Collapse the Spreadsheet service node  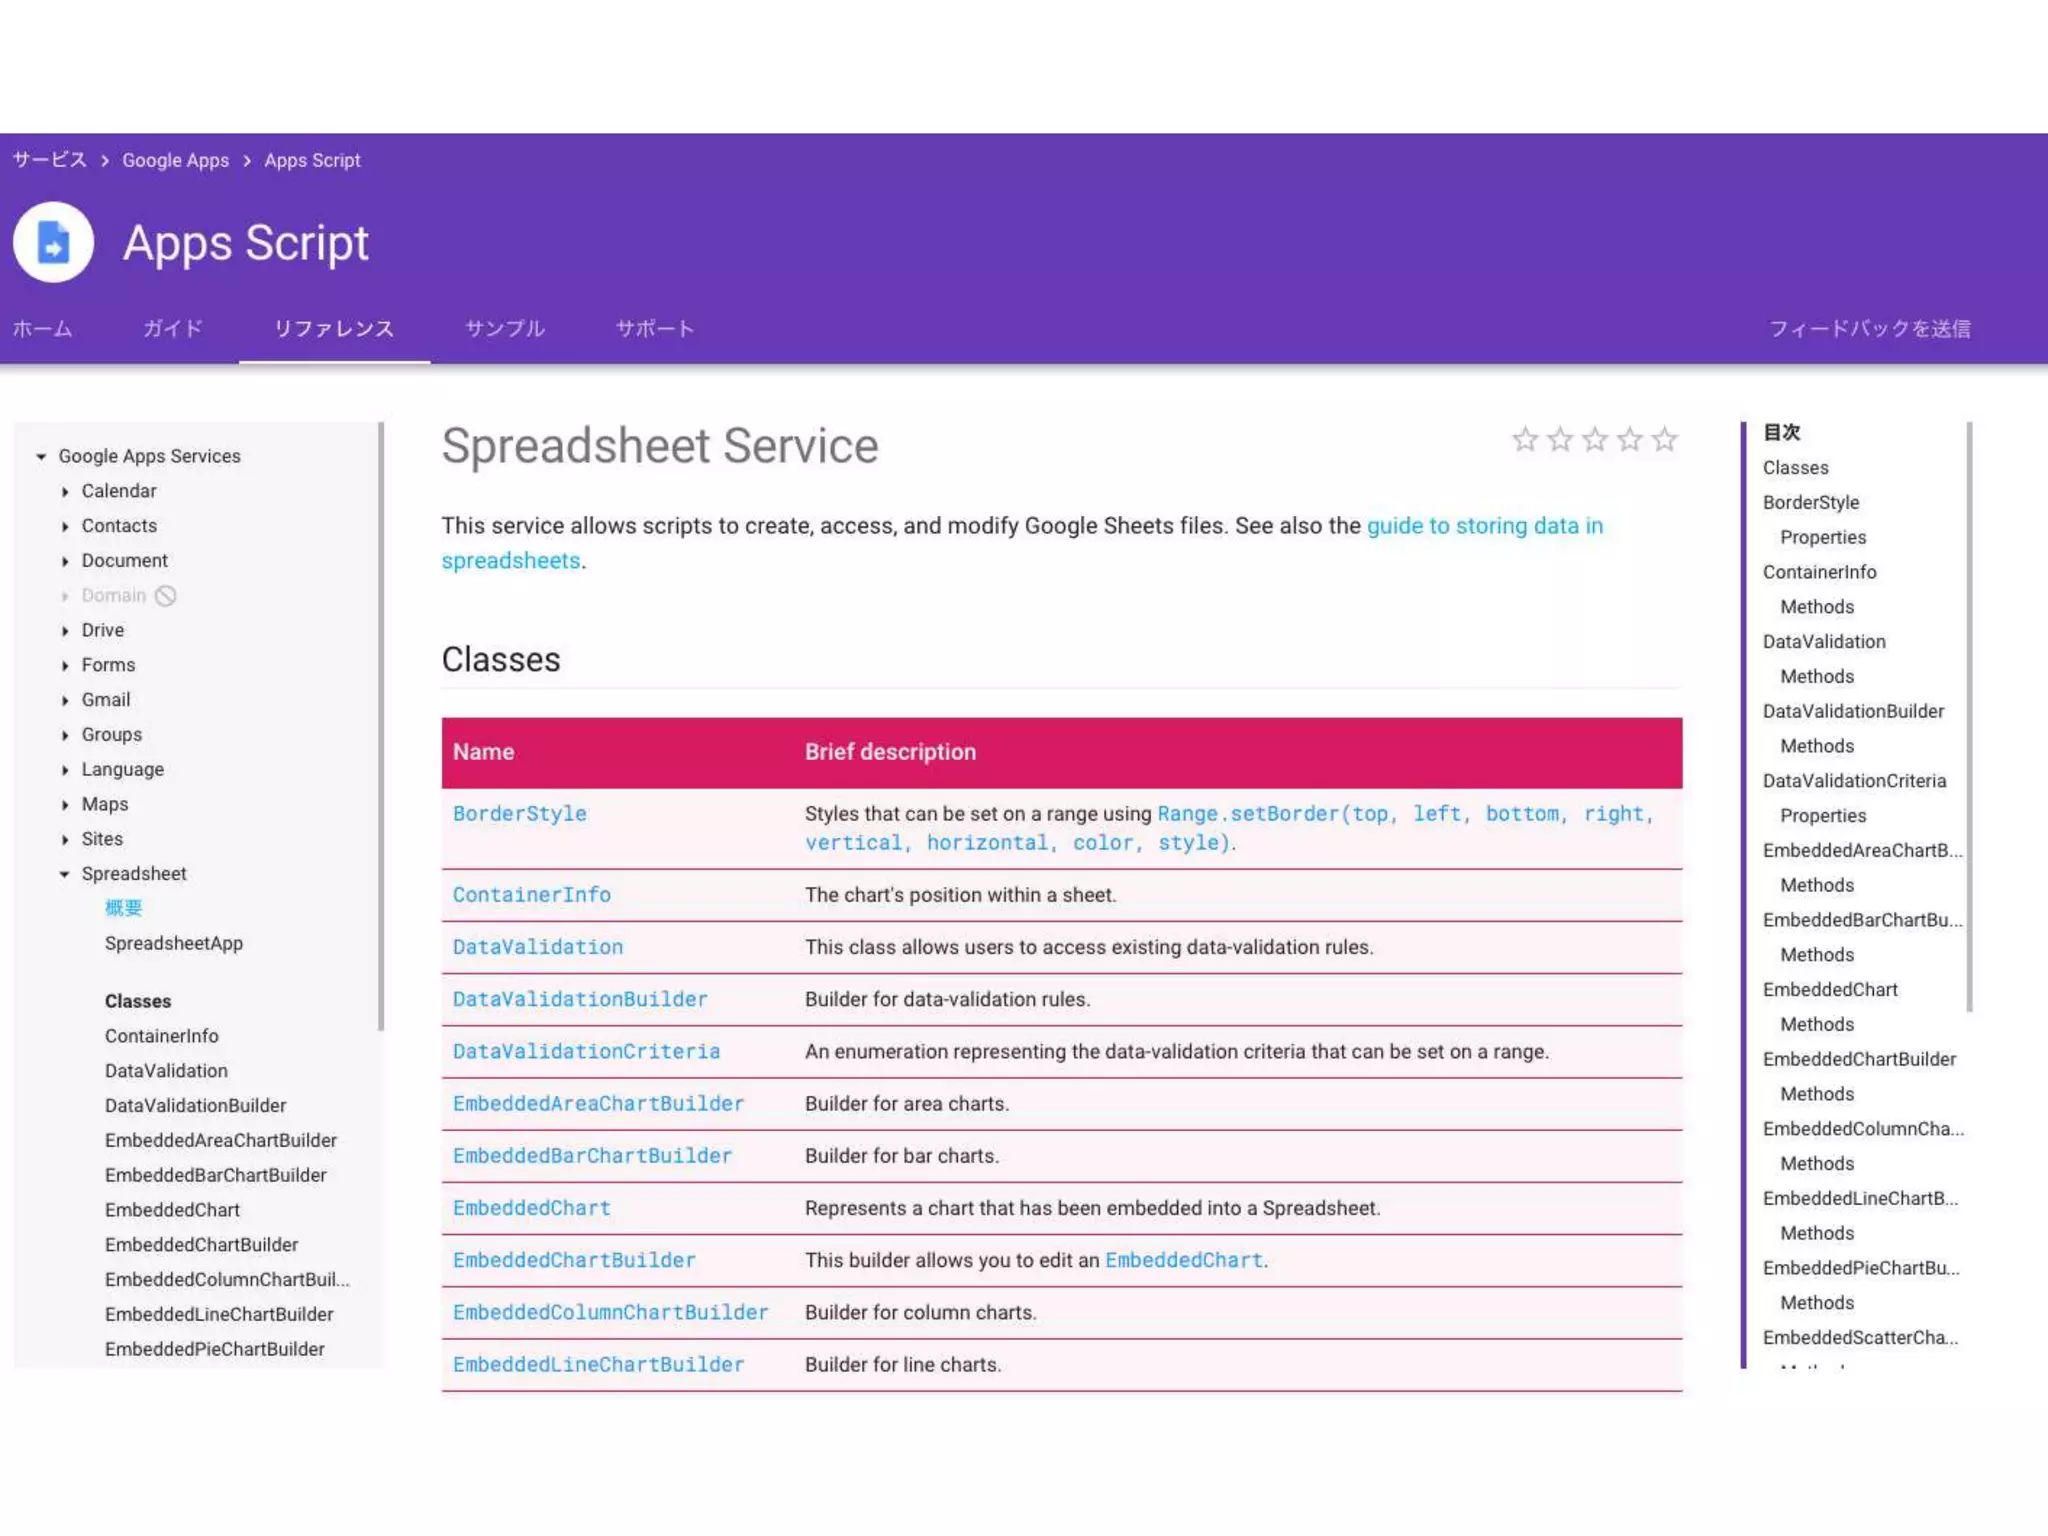(x=65, y=875)
